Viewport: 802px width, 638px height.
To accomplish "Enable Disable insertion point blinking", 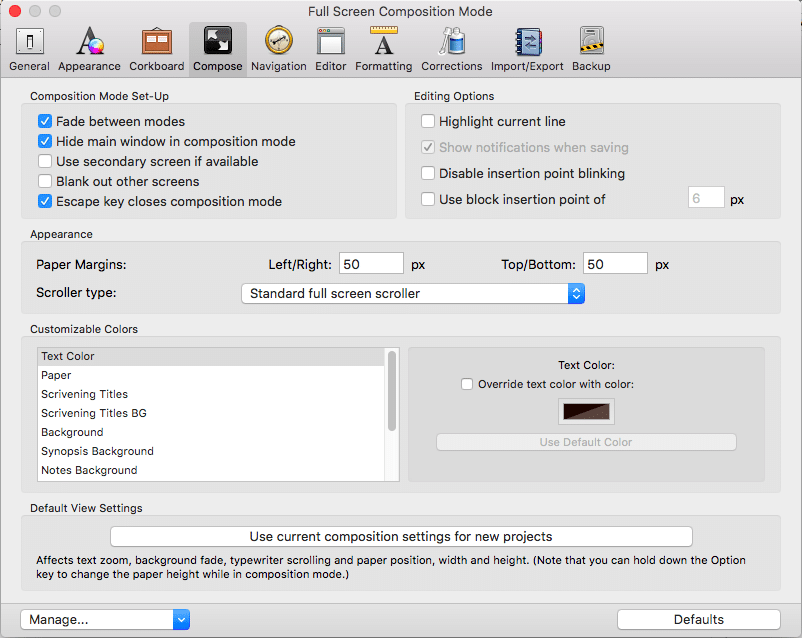I will click(428, 173).
